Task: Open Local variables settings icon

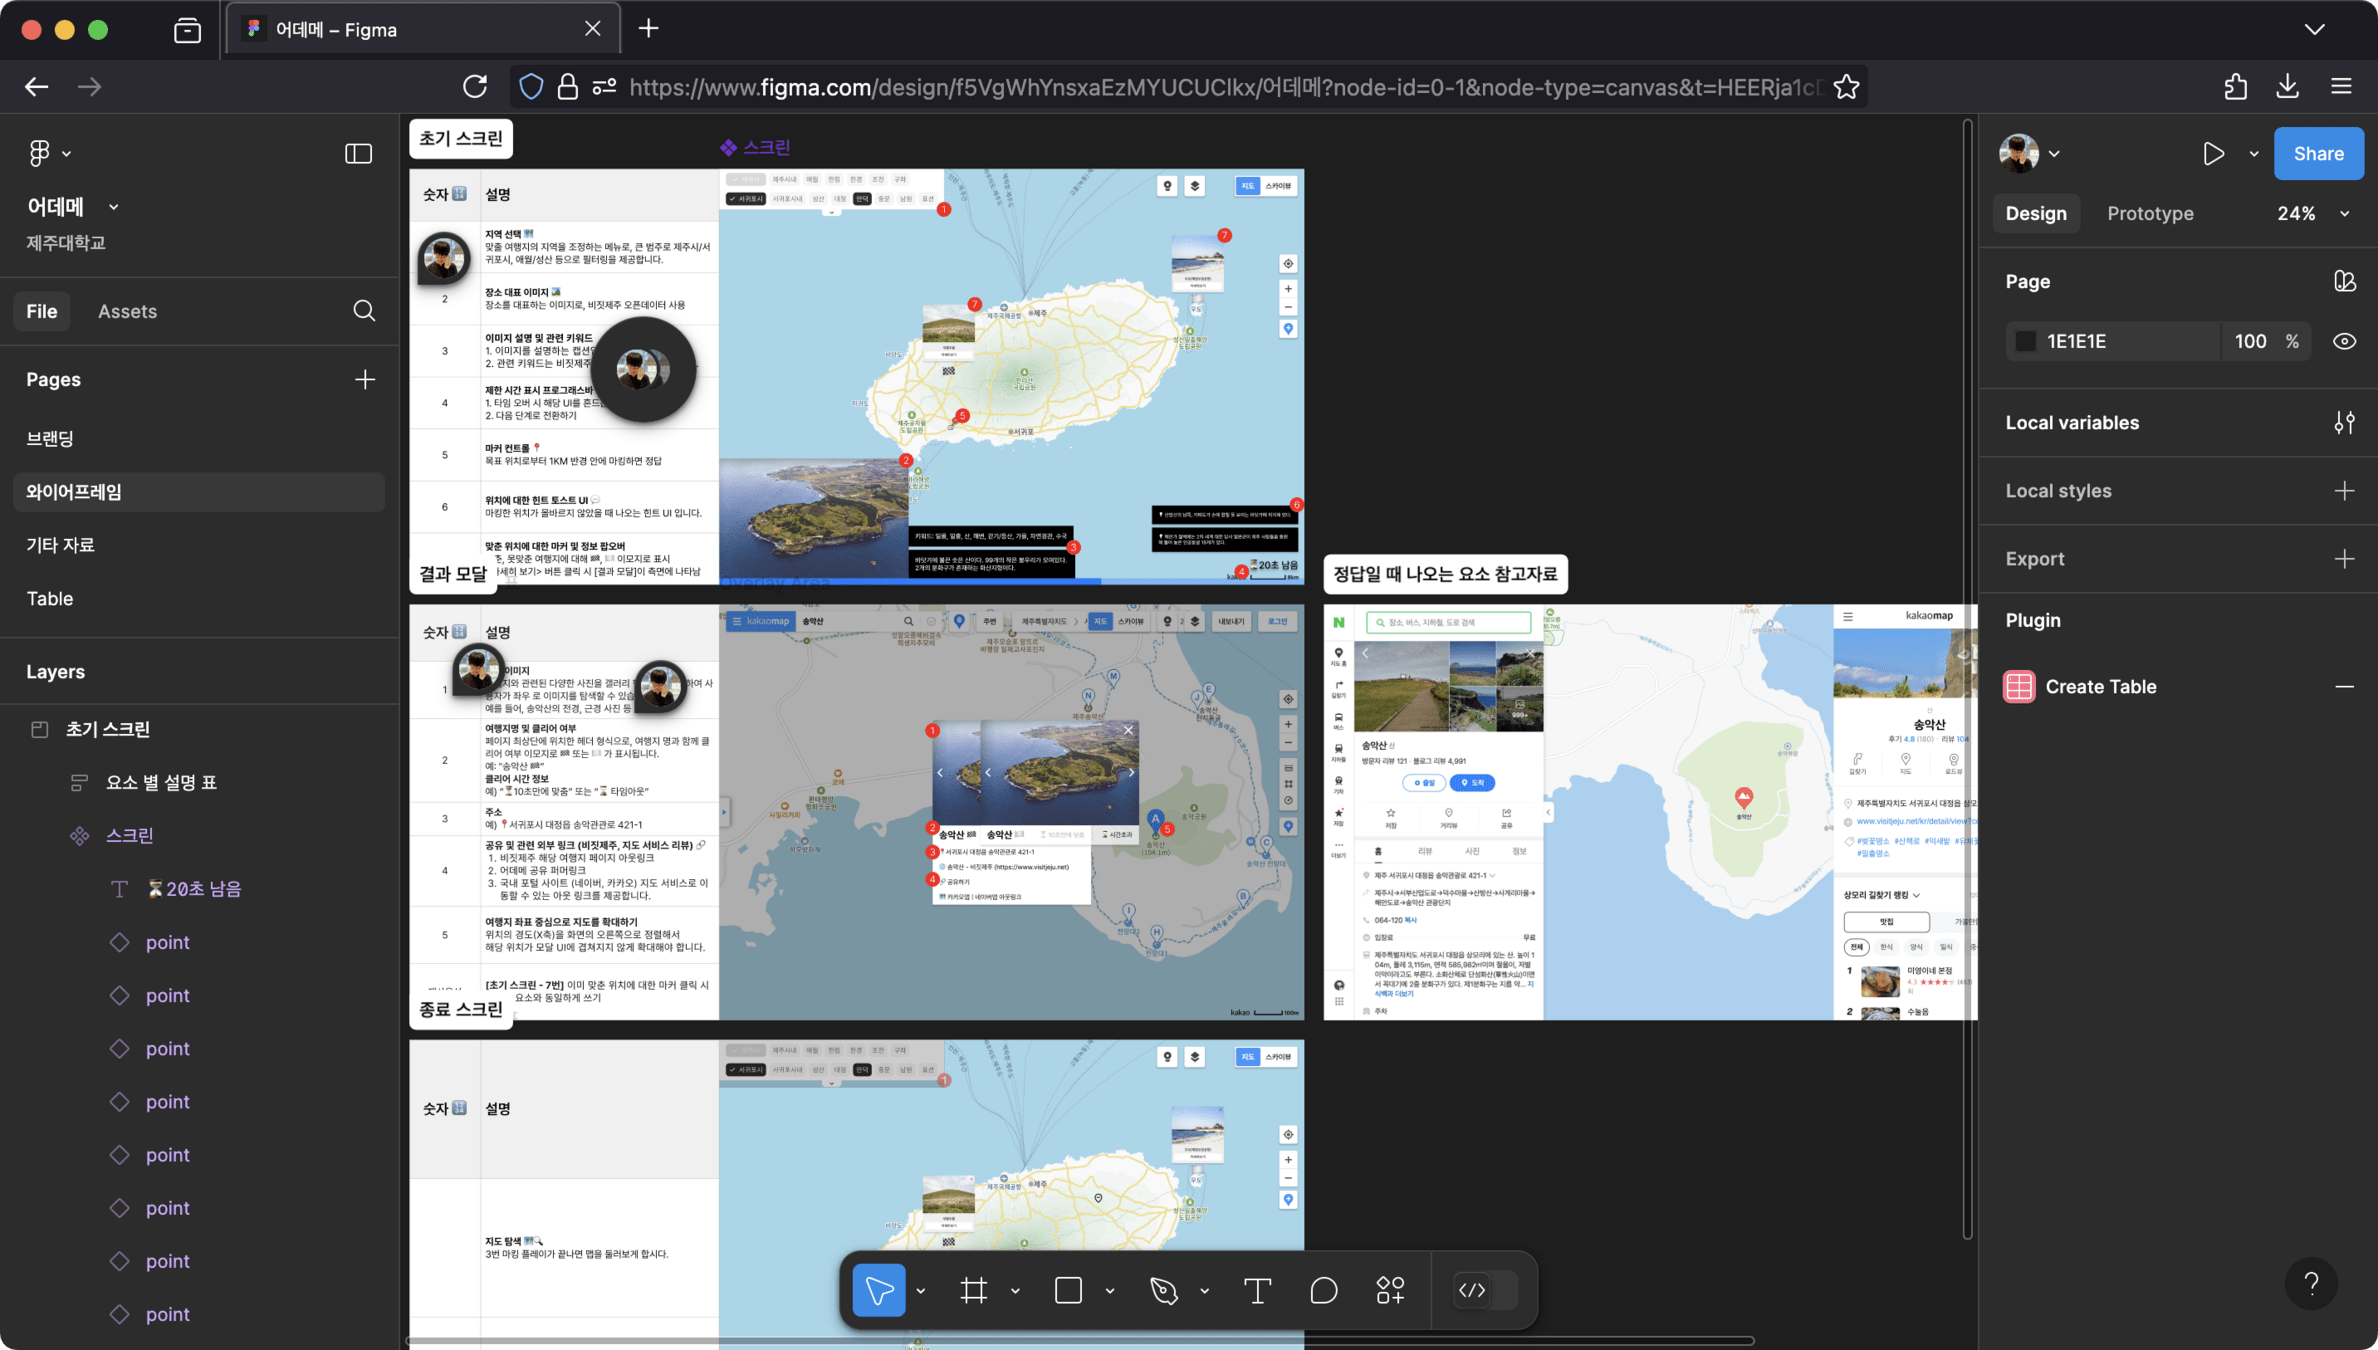Action: click(2344, 422)
